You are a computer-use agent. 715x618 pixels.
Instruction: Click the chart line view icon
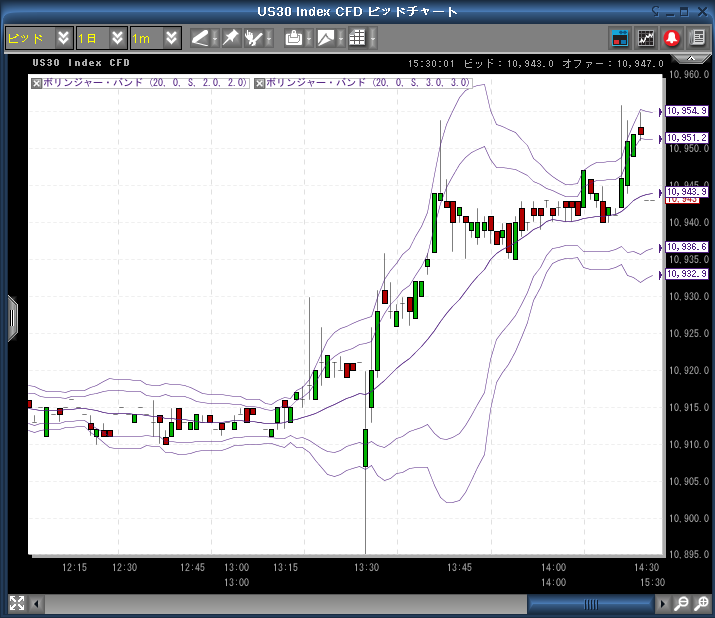(646, 38)
